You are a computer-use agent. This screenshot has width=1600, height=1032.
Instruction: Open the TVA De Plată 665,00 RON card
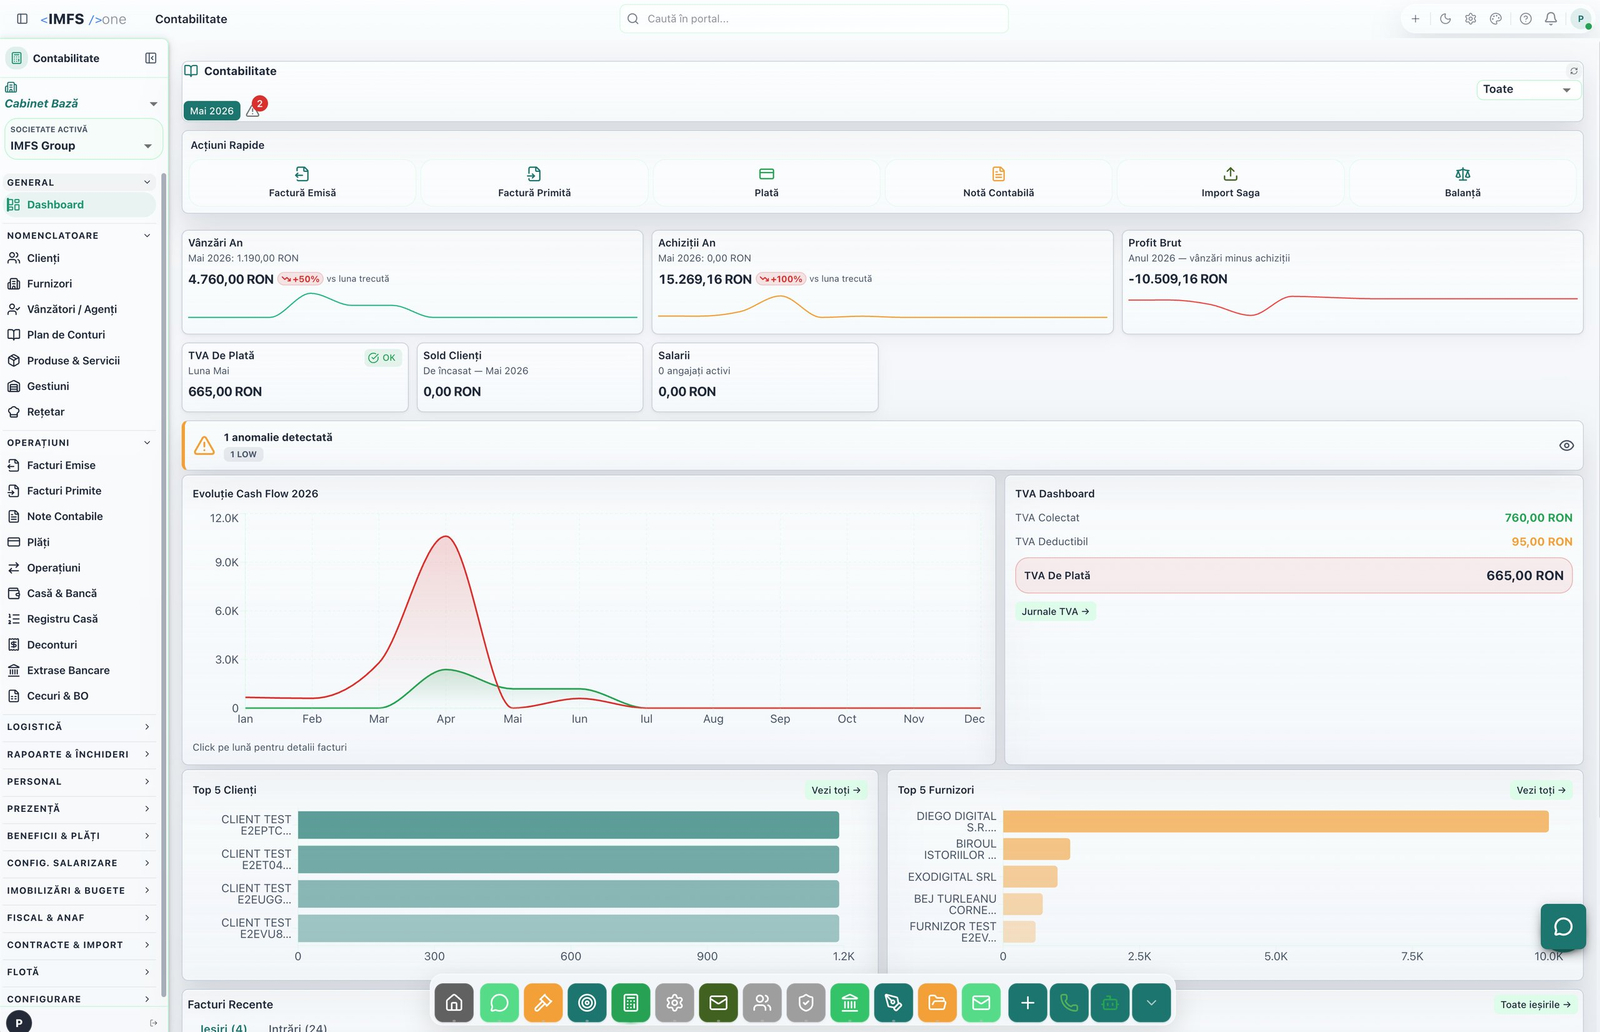[x=295, y=377]
